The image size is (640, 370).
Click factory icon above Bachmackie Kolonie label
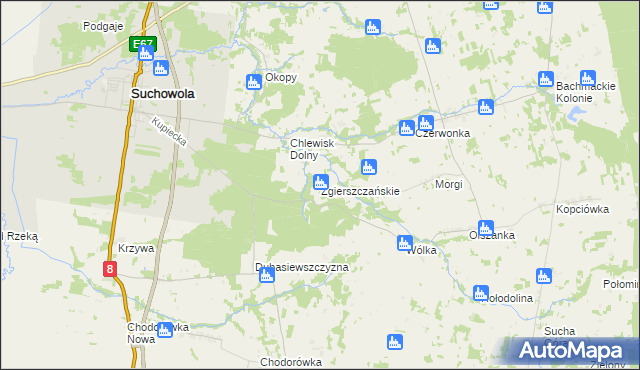point(588,78)
